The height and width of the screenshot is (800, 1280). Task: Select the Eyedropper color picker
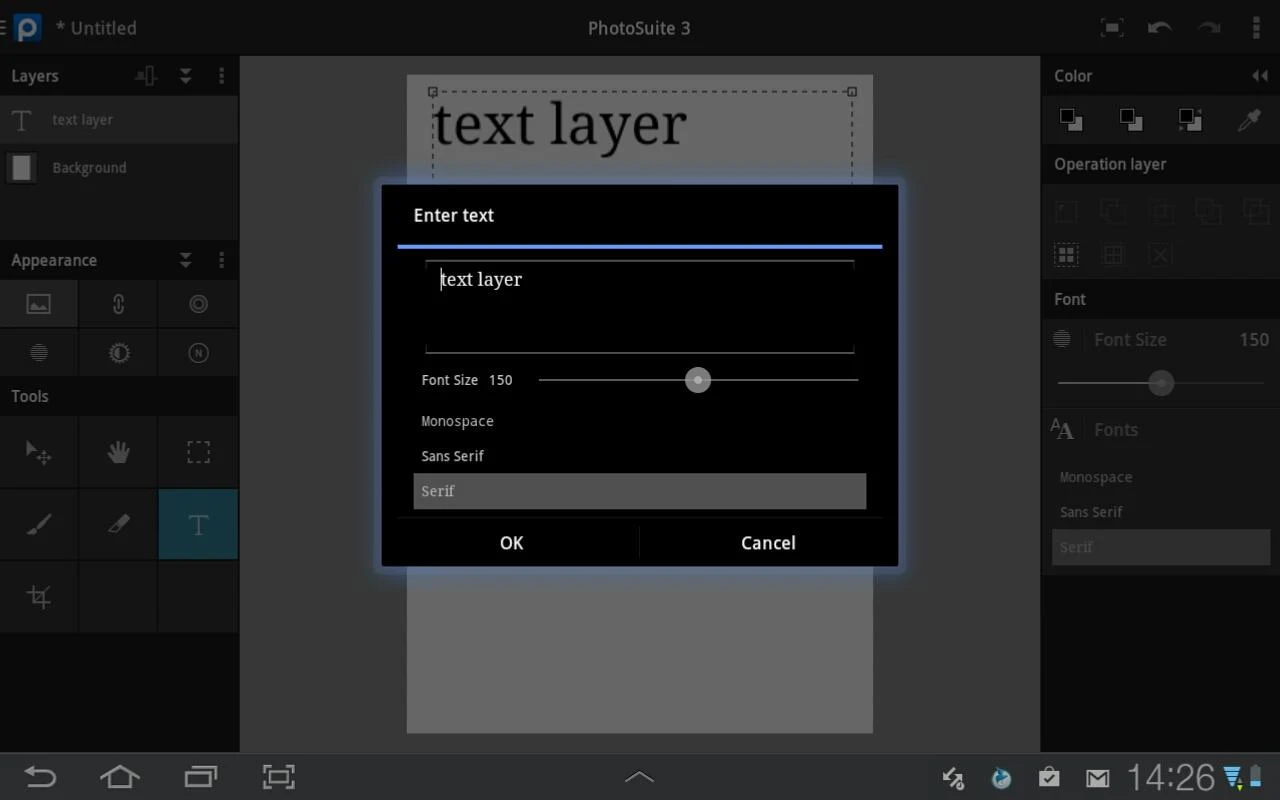click(1249, 120)
